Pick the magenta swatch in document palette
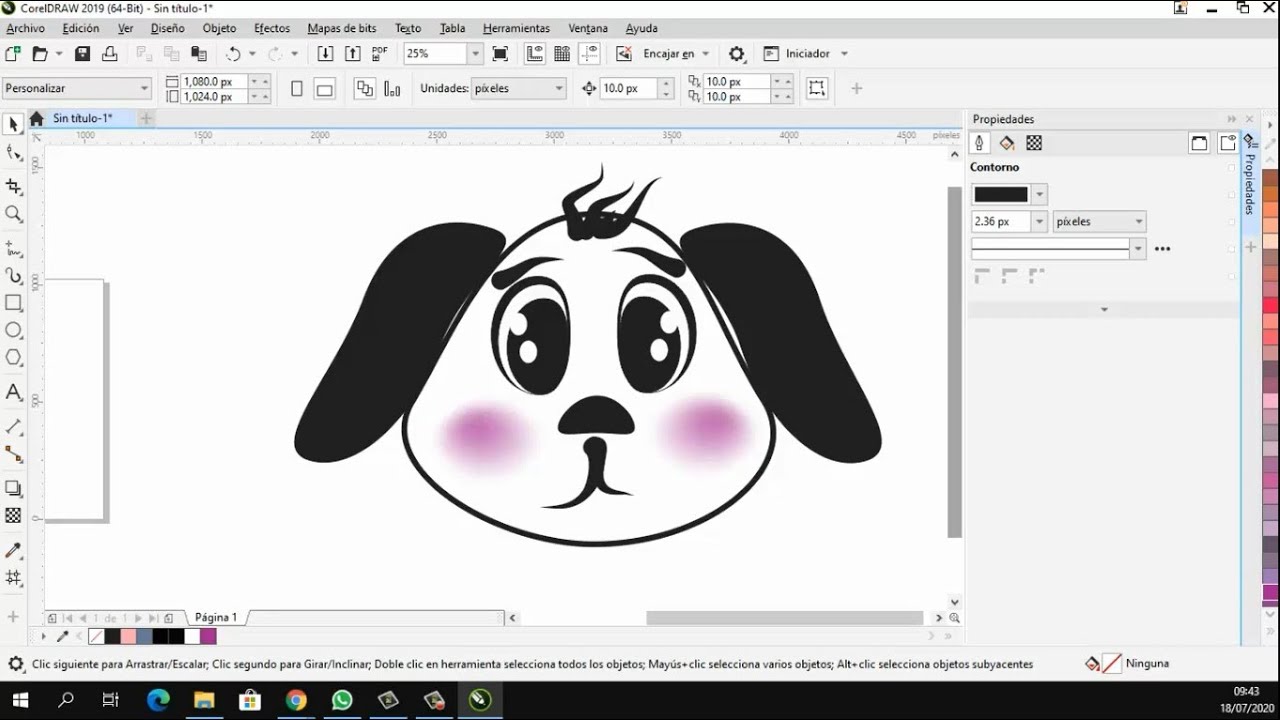 pos(208,636)
